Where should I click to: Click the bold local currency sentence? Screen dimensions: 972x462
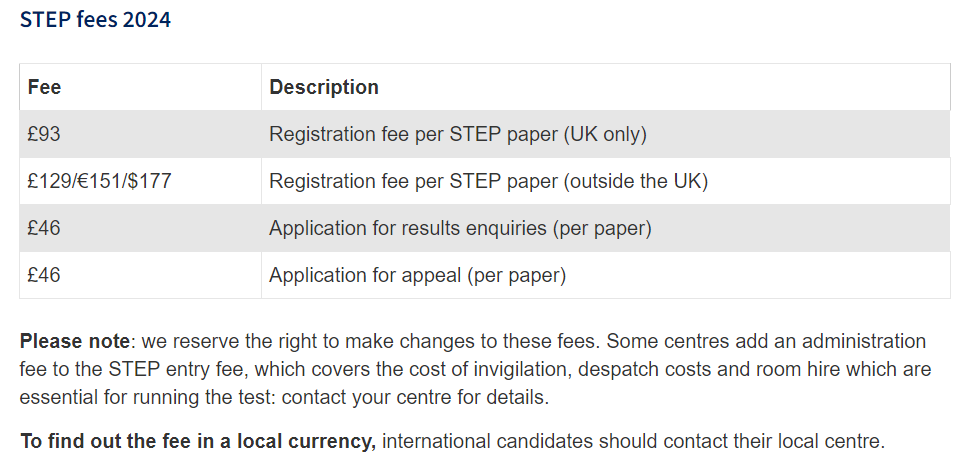(198, 442)
